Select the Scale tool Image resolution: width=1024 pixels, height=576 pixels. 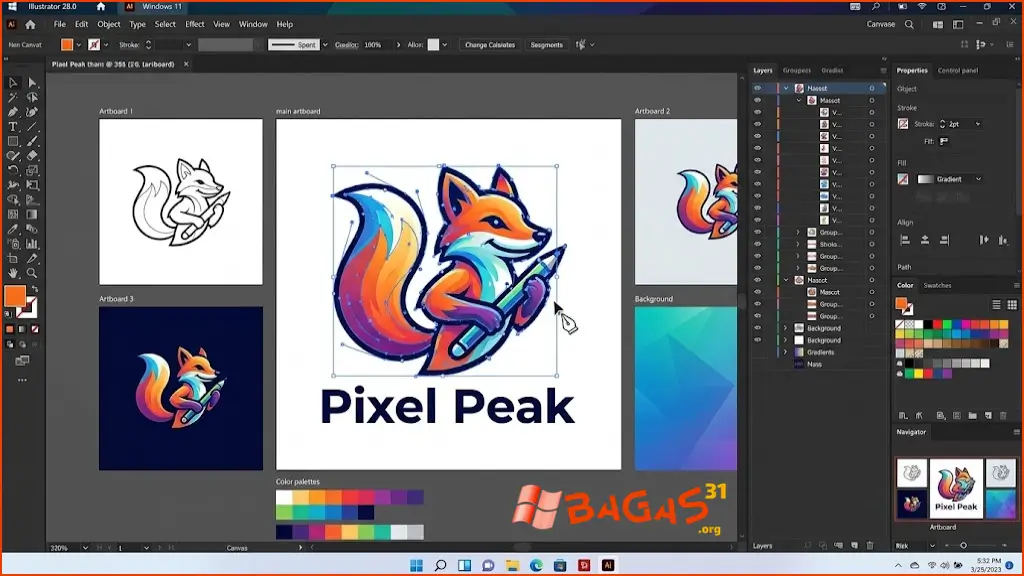[x=32, y=170]
